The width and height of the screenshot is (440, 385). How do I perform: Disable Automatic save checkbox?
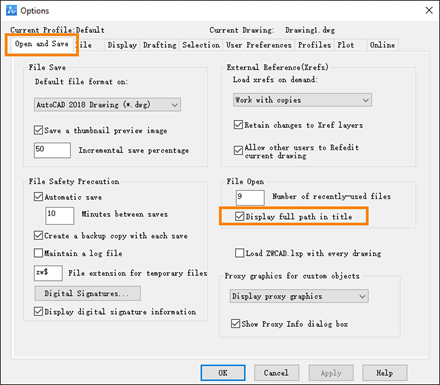[x=38, y=197]
